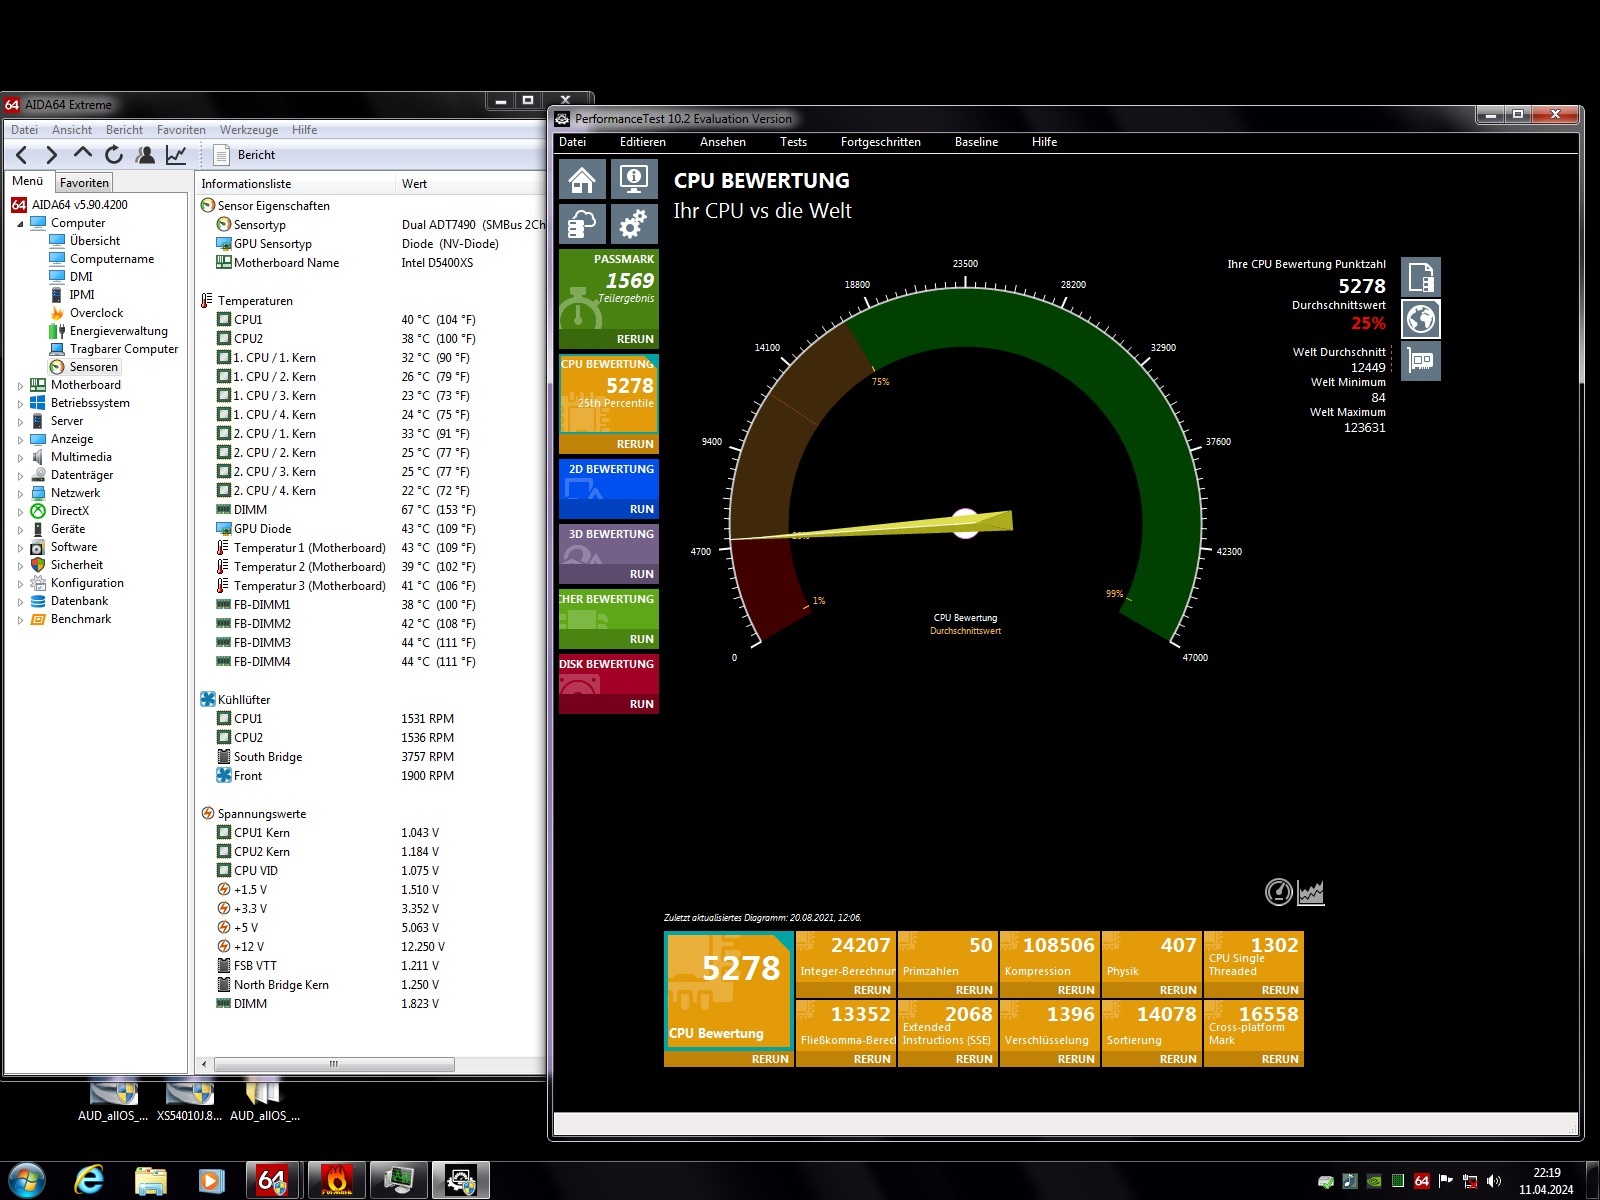Rerun the CPU Single Threaded test
The width and height of the screenshot is (1600, 1200).
point(1279,990)
